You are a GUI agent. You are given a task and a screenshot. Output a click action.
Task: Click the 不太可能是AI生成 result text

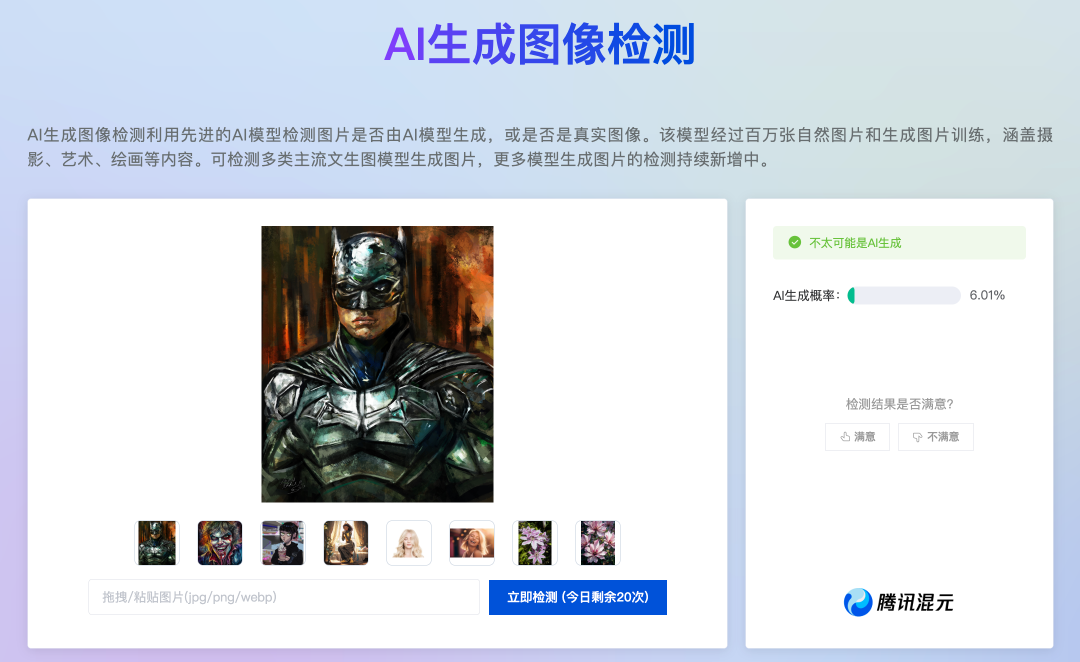point(855,242)
